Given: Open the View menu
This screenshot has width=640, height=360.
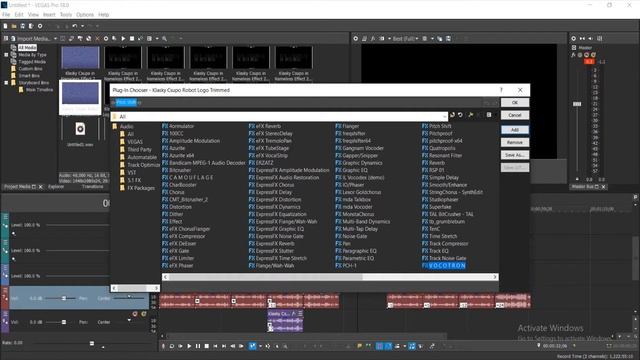Looking at the screenshot, I should (33, 15).
